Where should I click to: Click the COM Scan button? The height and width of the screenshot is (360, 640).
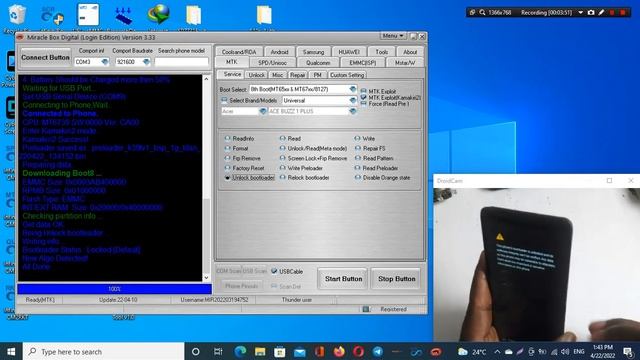click(228, 271)
